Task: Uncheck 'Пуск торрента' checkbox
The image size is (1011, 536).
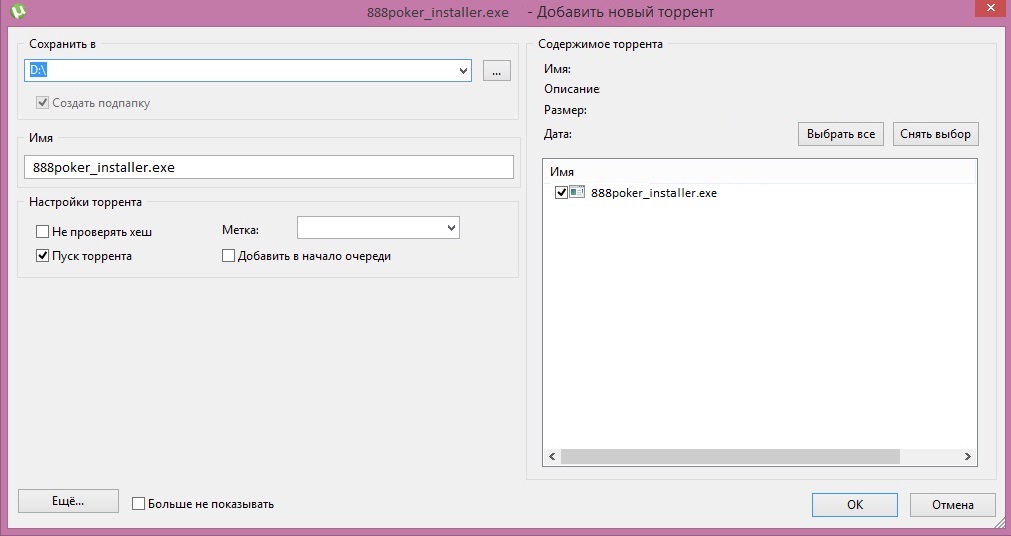Action: point(43,256)
